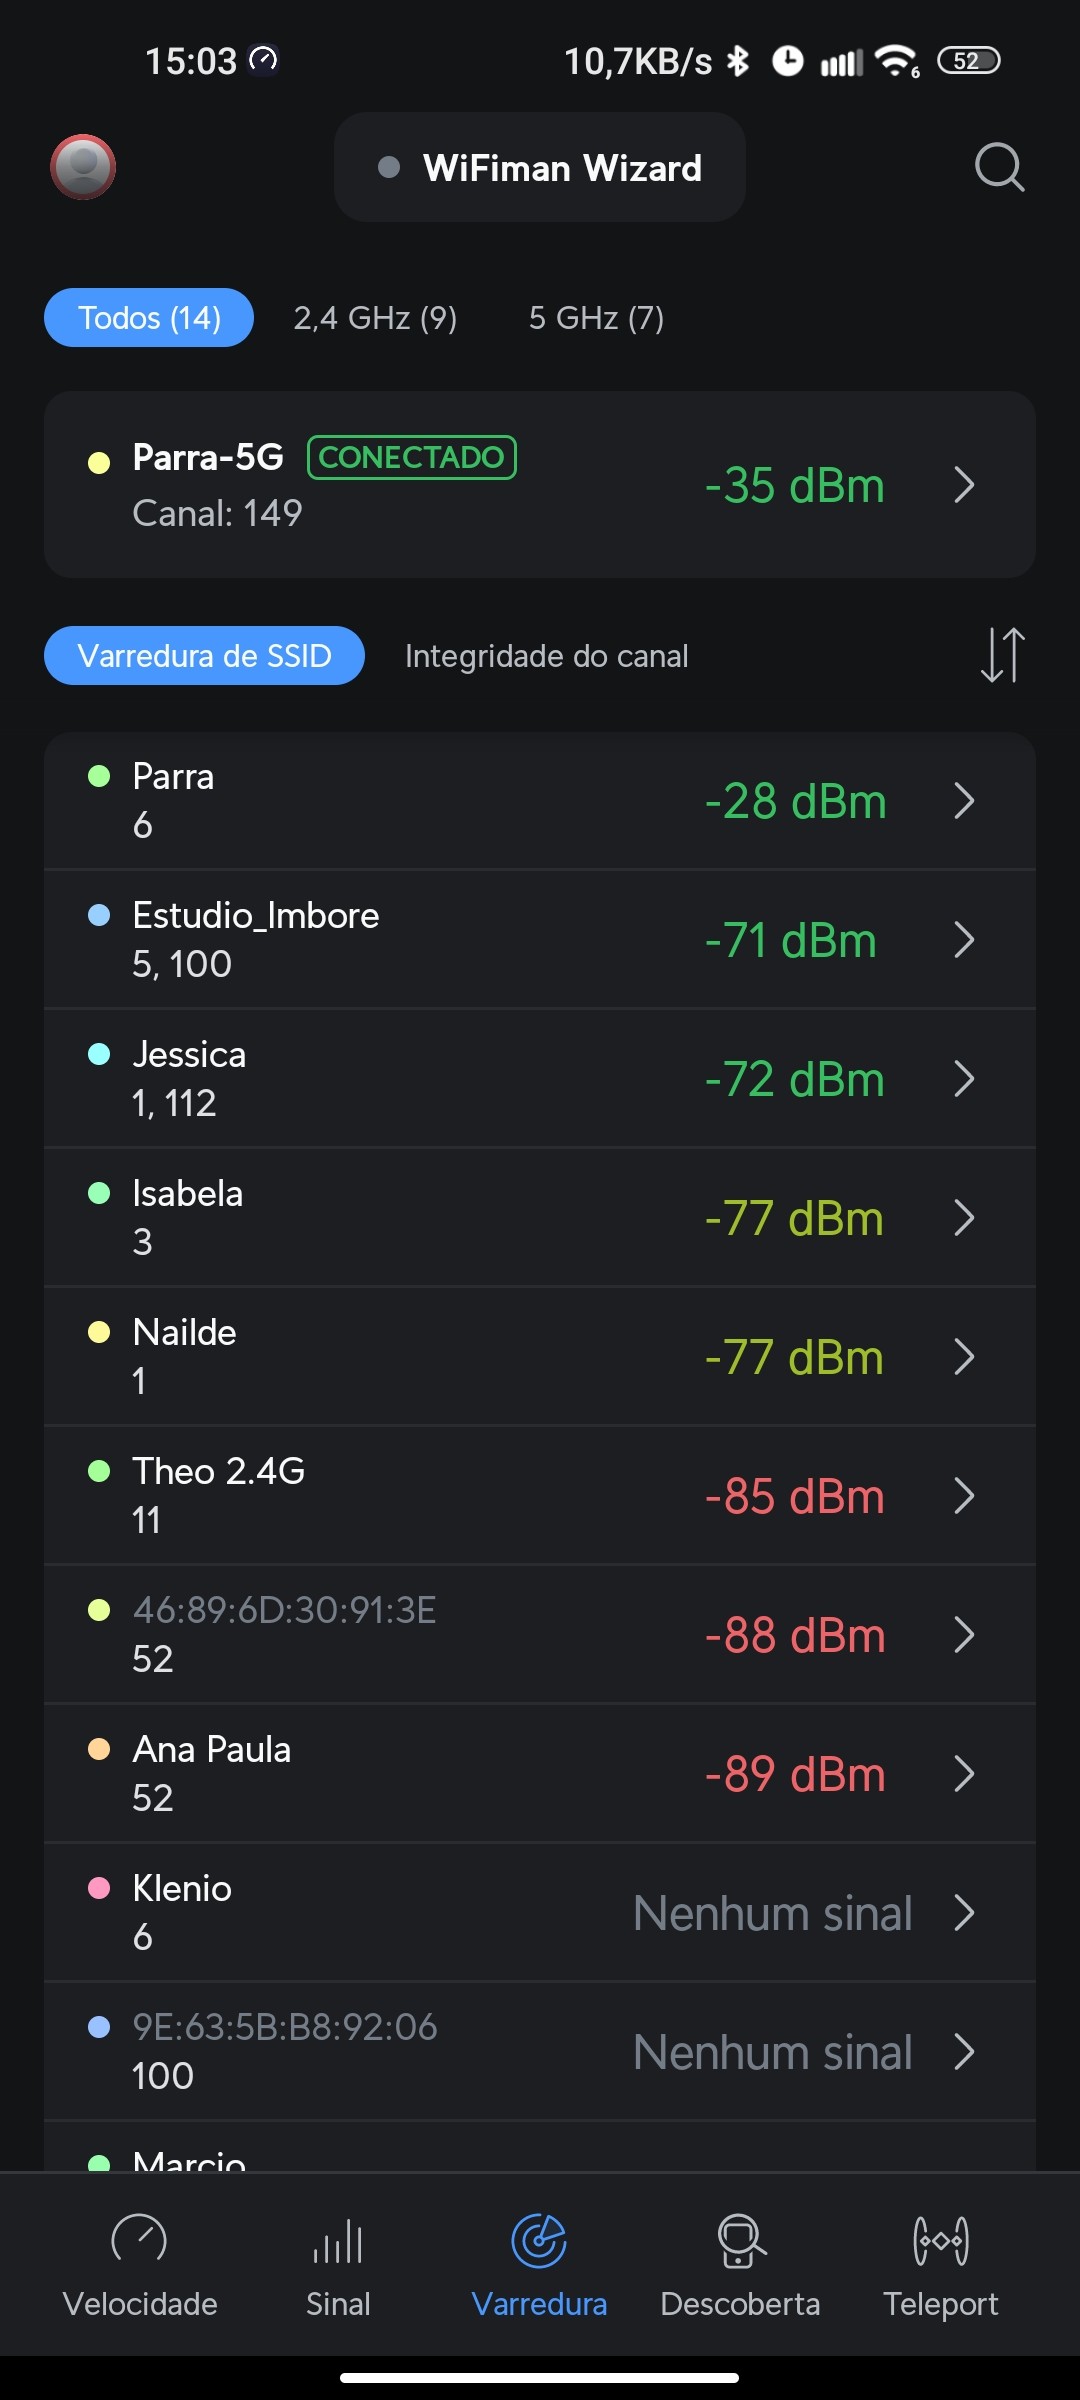Filter networks by 5 GHz (7)

(x=596, y=318)
